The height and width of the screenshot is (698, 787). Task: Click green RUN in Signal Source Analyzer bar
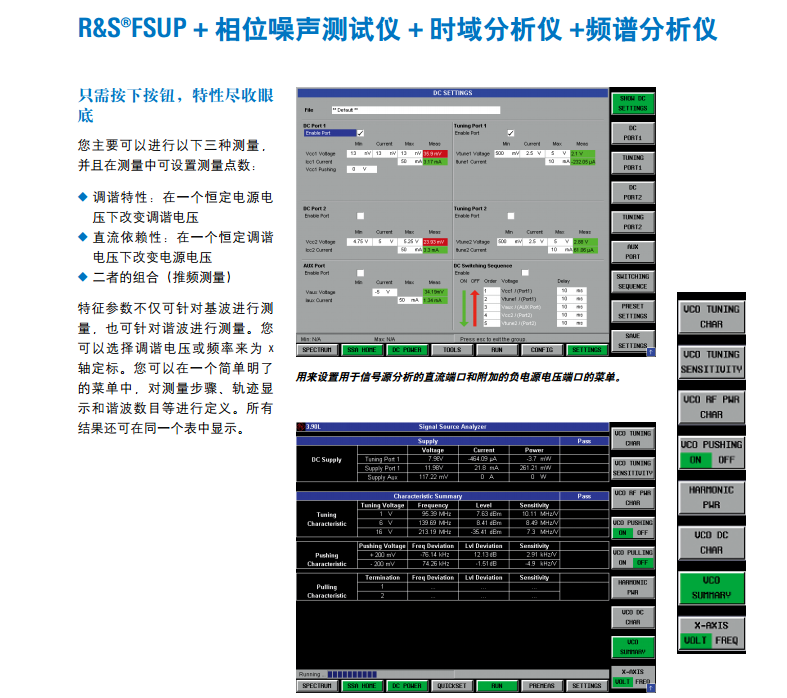tap(496, 686)
